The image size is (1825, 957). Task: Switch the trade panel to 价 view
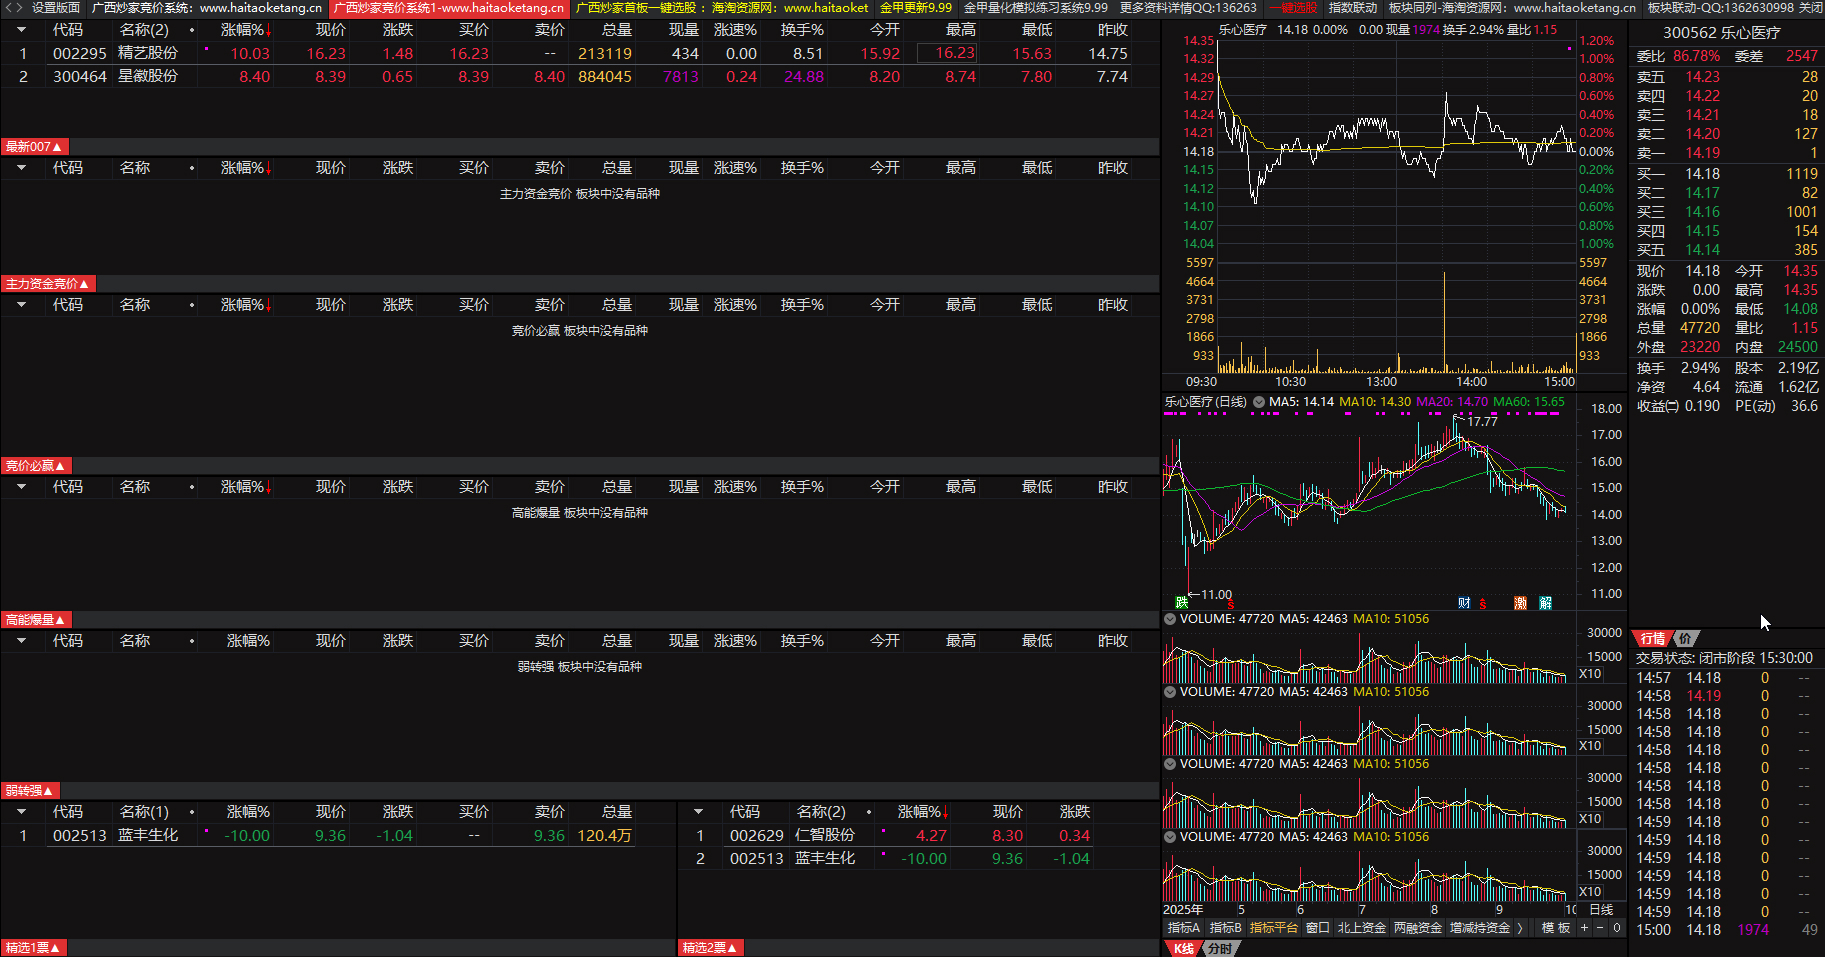(x=1685, y=639)
